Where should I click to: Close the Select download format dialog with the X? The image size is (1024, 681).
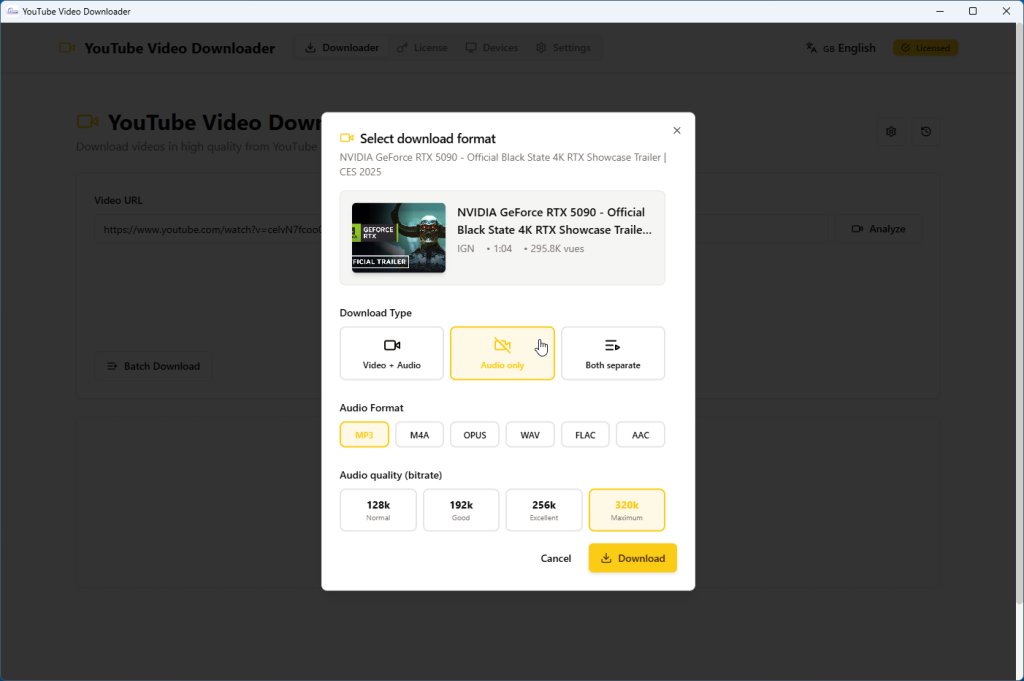point(676,130)
